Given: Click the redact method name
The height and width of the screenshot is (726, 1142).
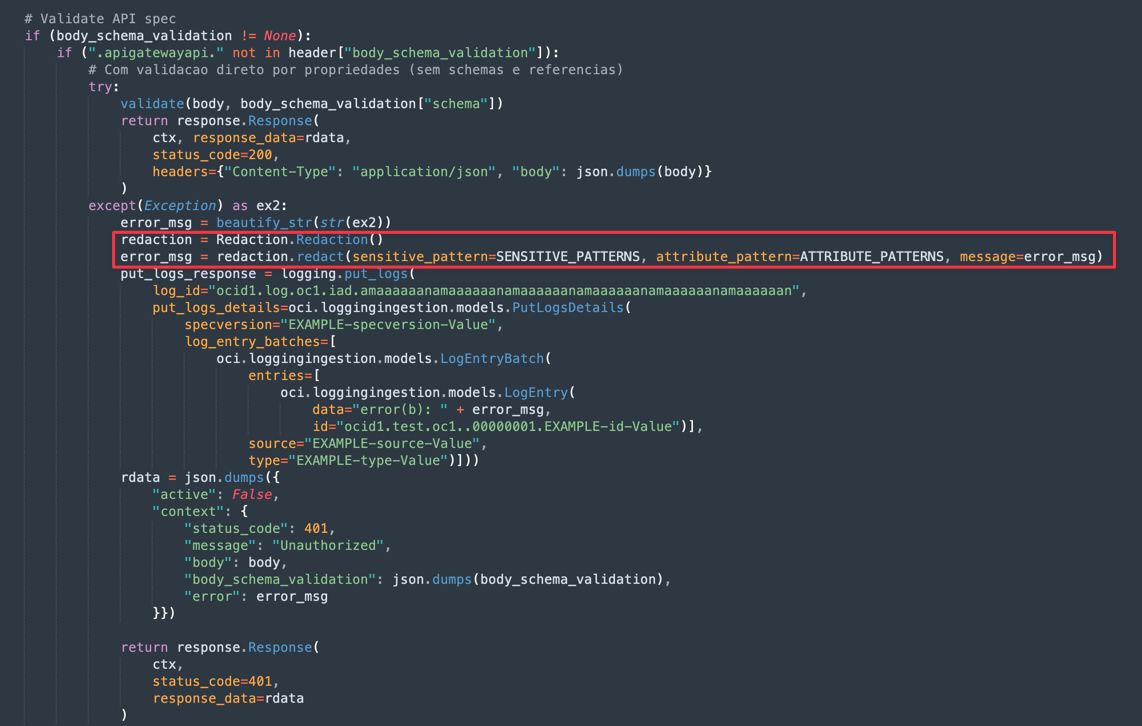Looking at the screenshot, I should [x=320, y=257].
